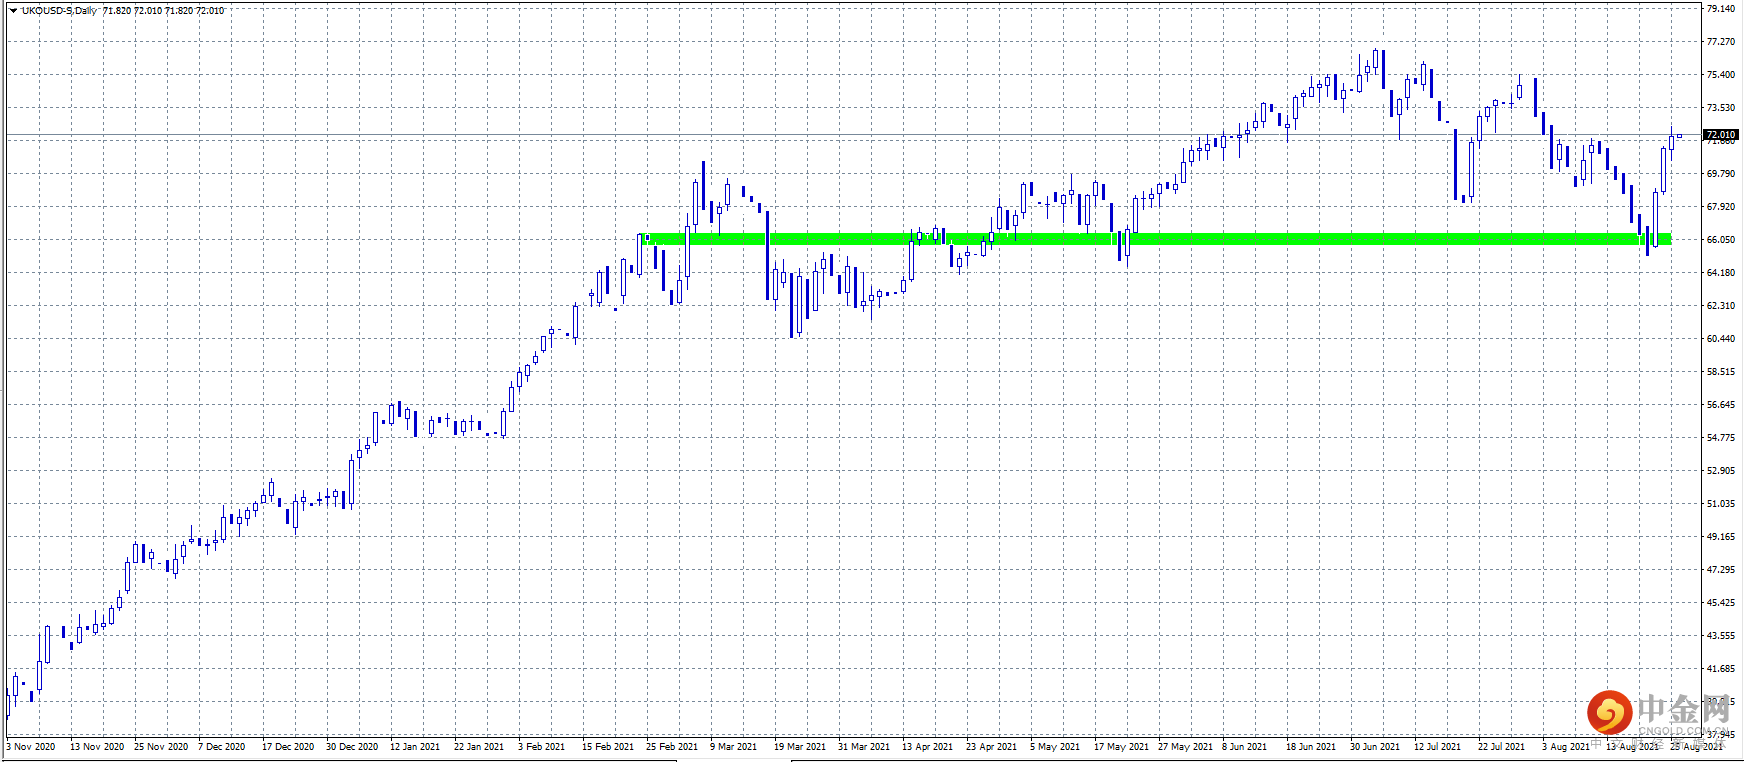The height and width of the screenshot is (762, 1744).
Task: Click the 56.645 price scale label
Action: coord(1721,404)
